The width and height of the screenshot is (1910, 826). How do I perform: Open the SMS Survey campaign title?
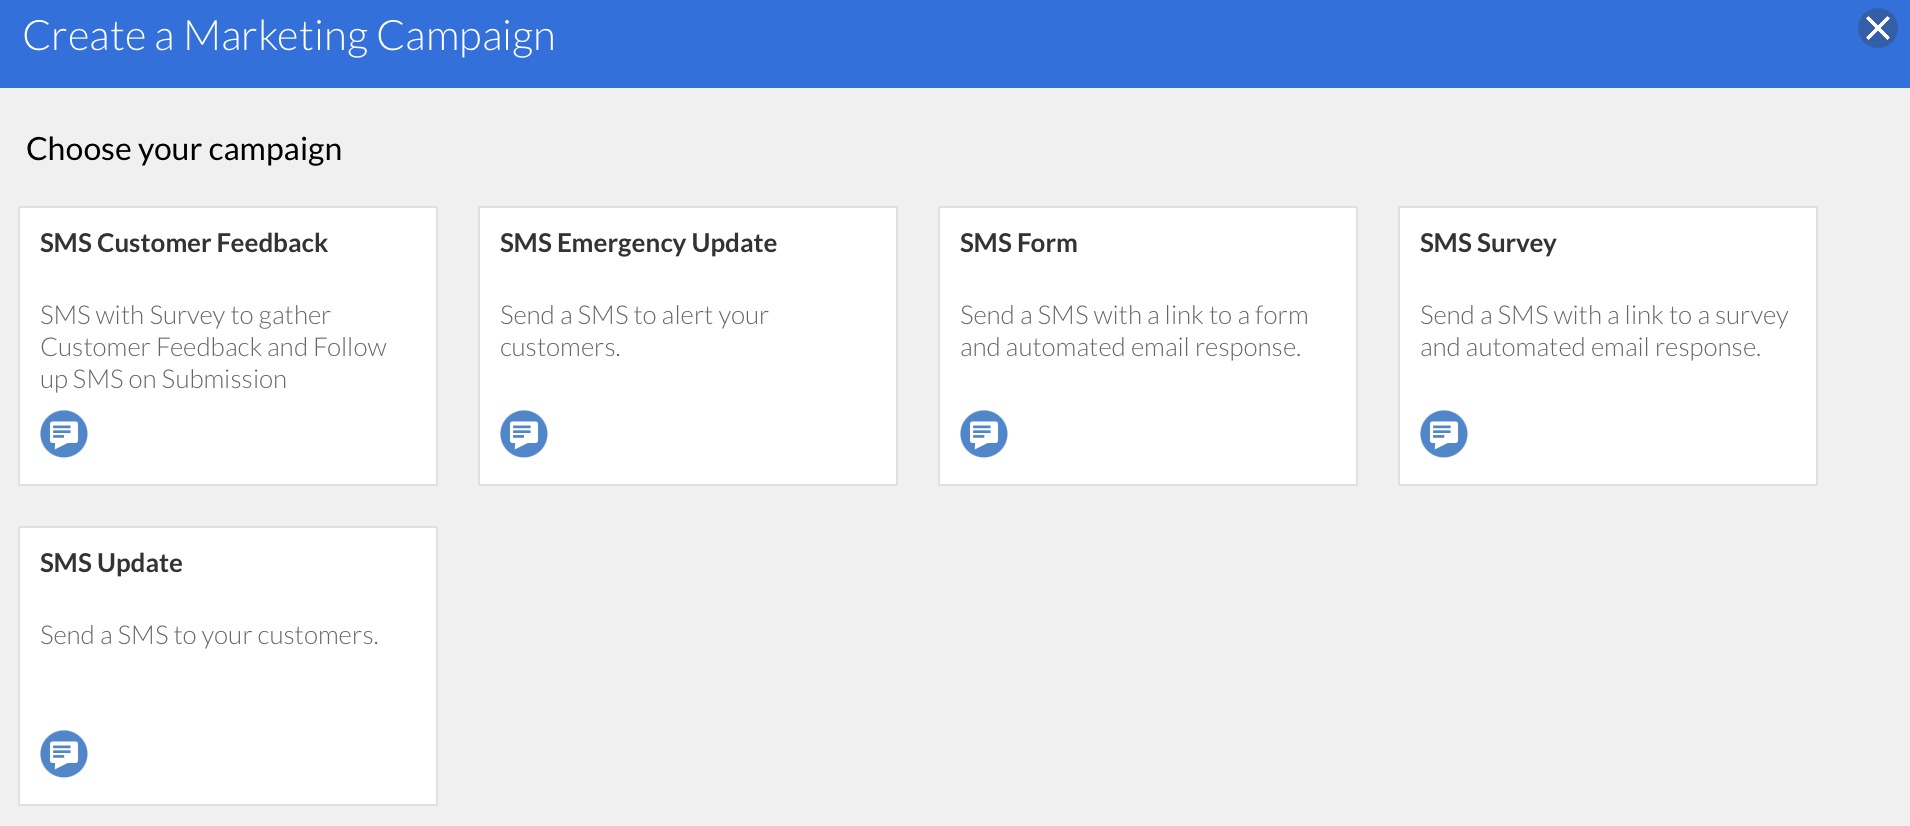pyautogui.click(x=1488, y=243)
